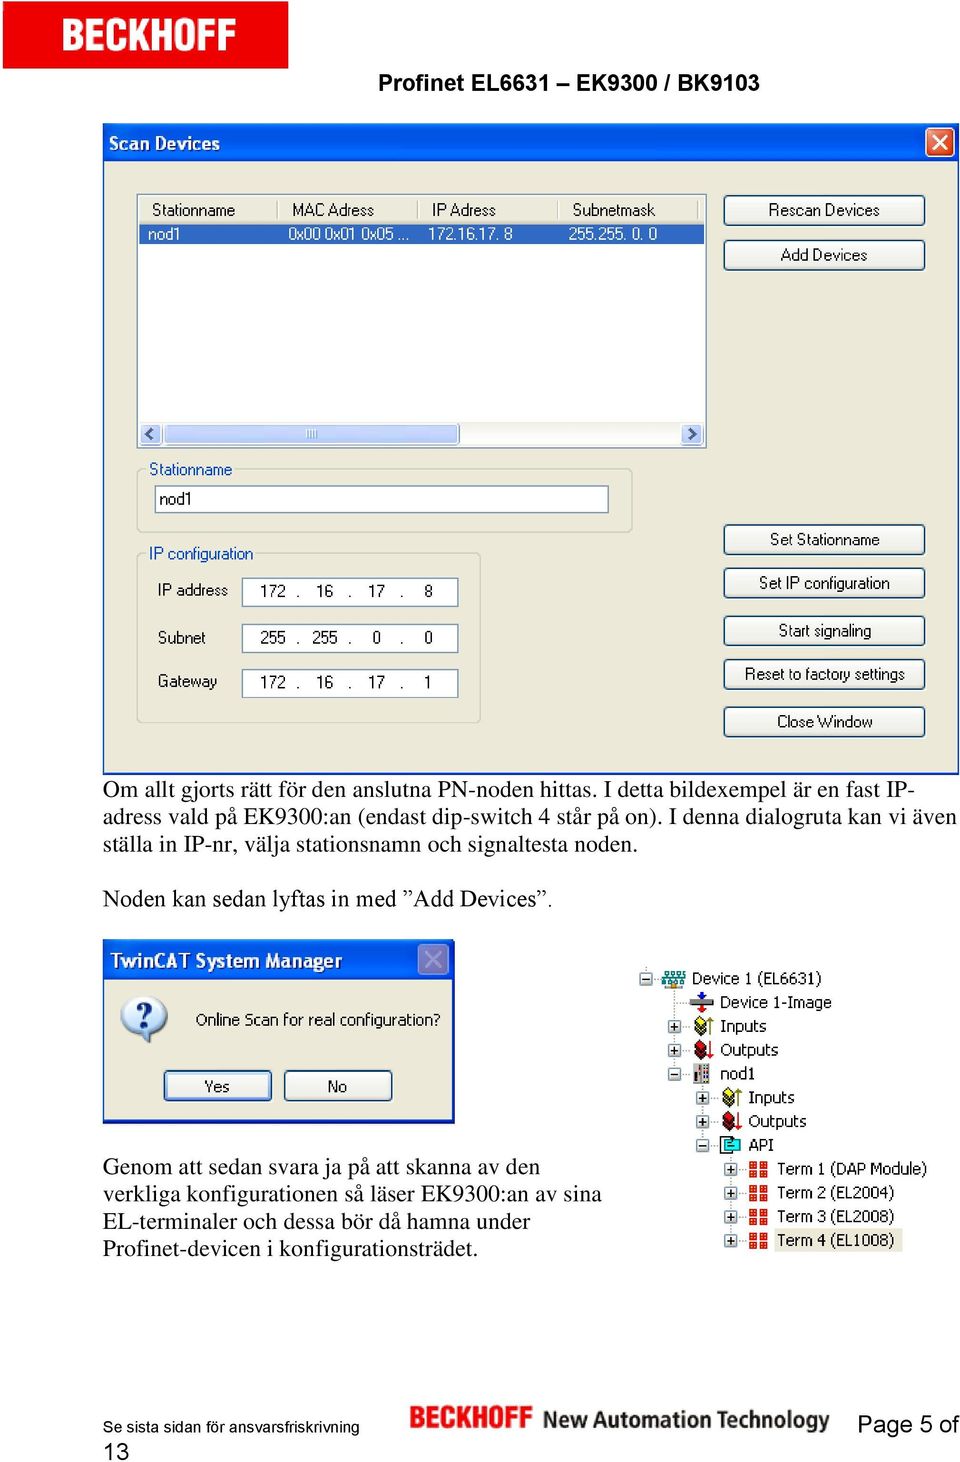
Task: Click the question mark icon
Action: click(144, 1019)
